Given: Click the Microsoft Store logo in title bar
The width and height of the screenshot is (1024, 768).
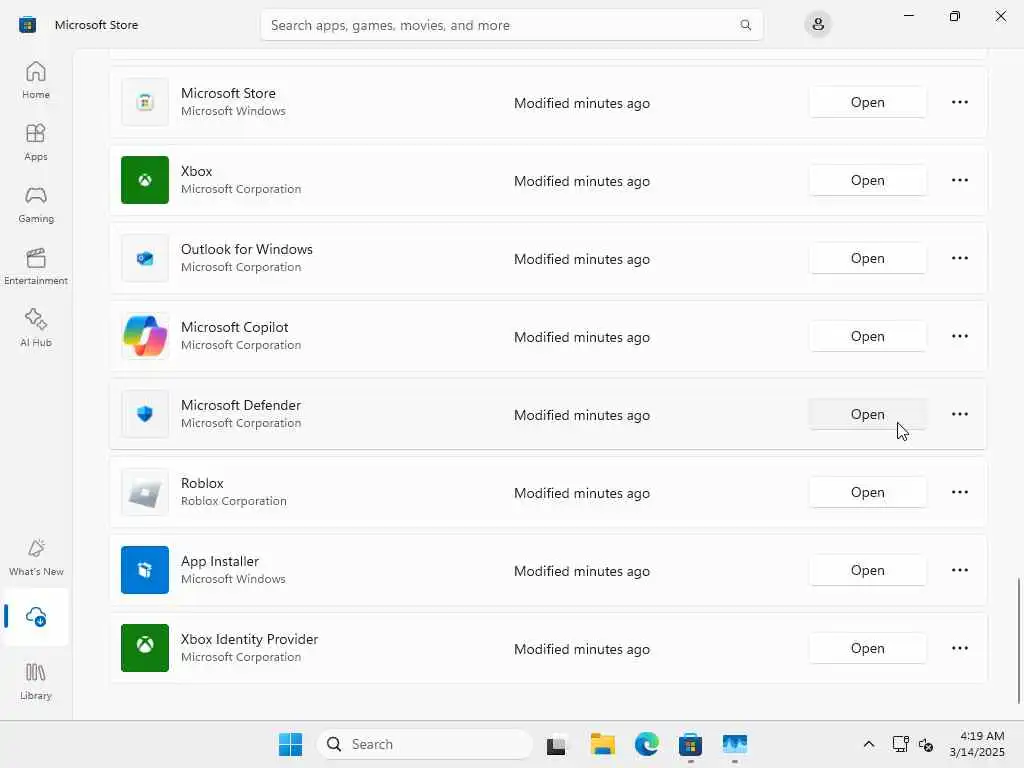Looking at the screenshot, I should (x=27, y=25).
